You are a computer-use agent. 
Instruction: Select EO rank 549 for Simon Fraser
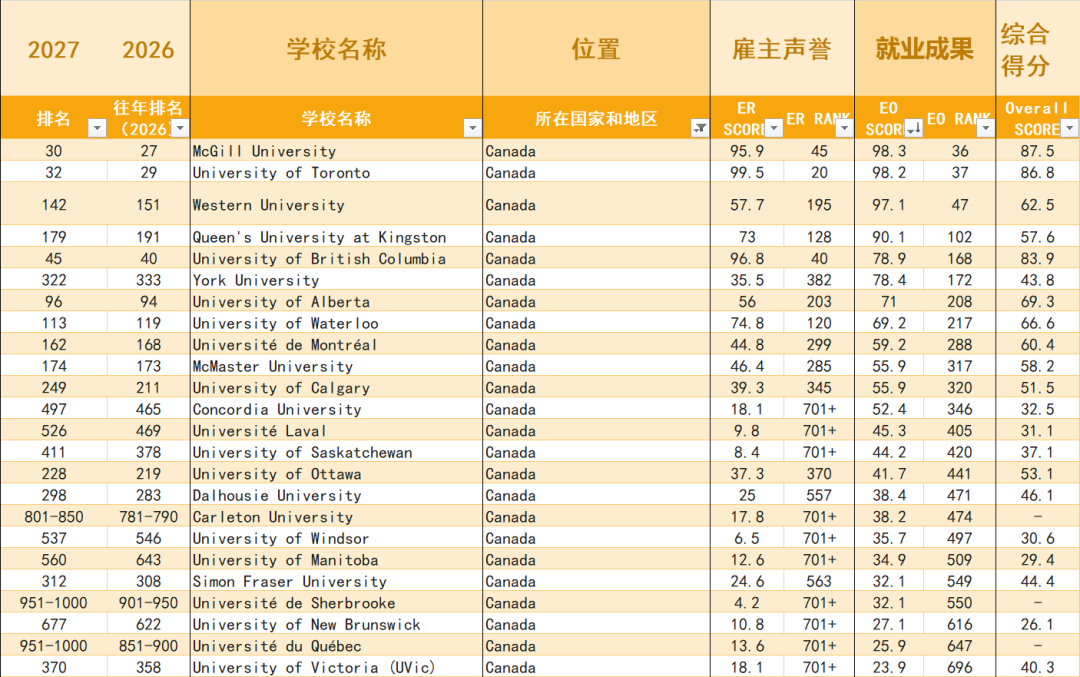[x=959, y=581]
